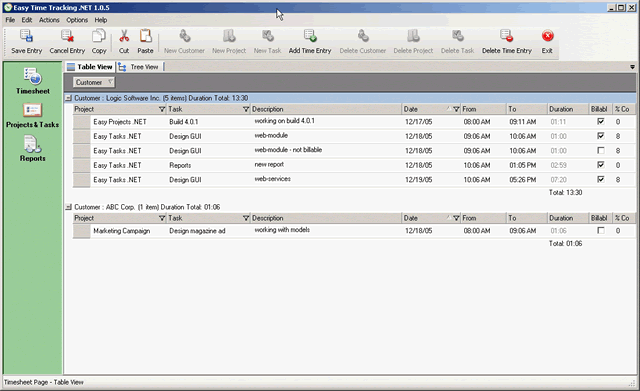Switch to the Tree View tab
The width and height of the screenshot is (640, 391).
coord(140,67)
